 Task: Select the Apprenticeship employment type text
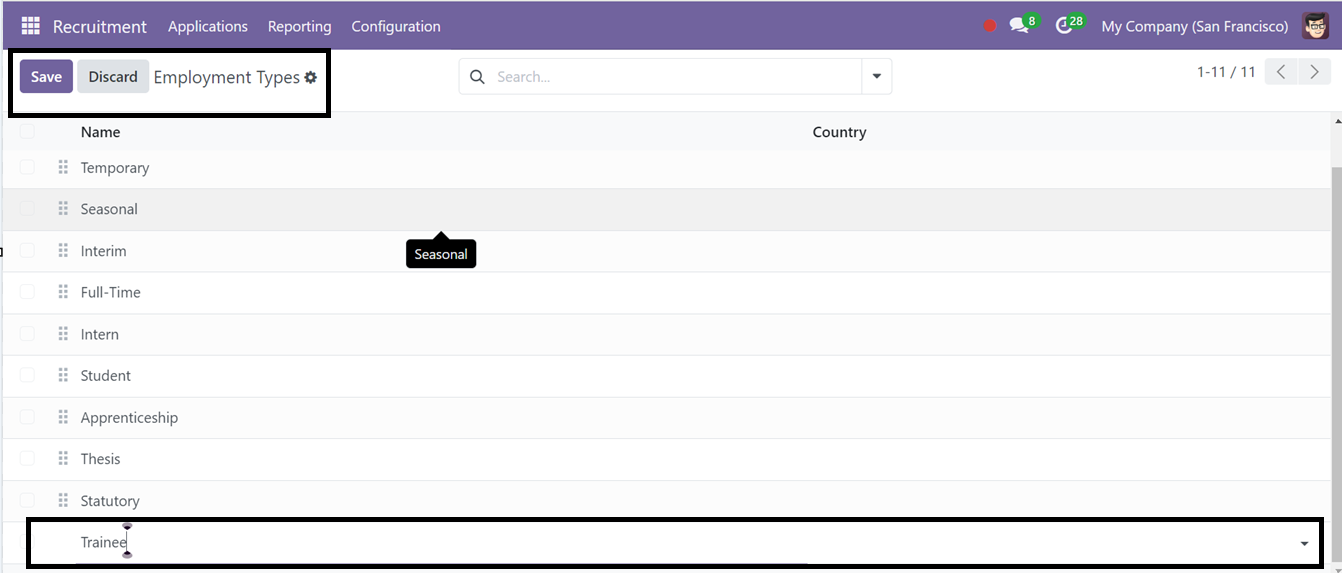coord(129,417)
